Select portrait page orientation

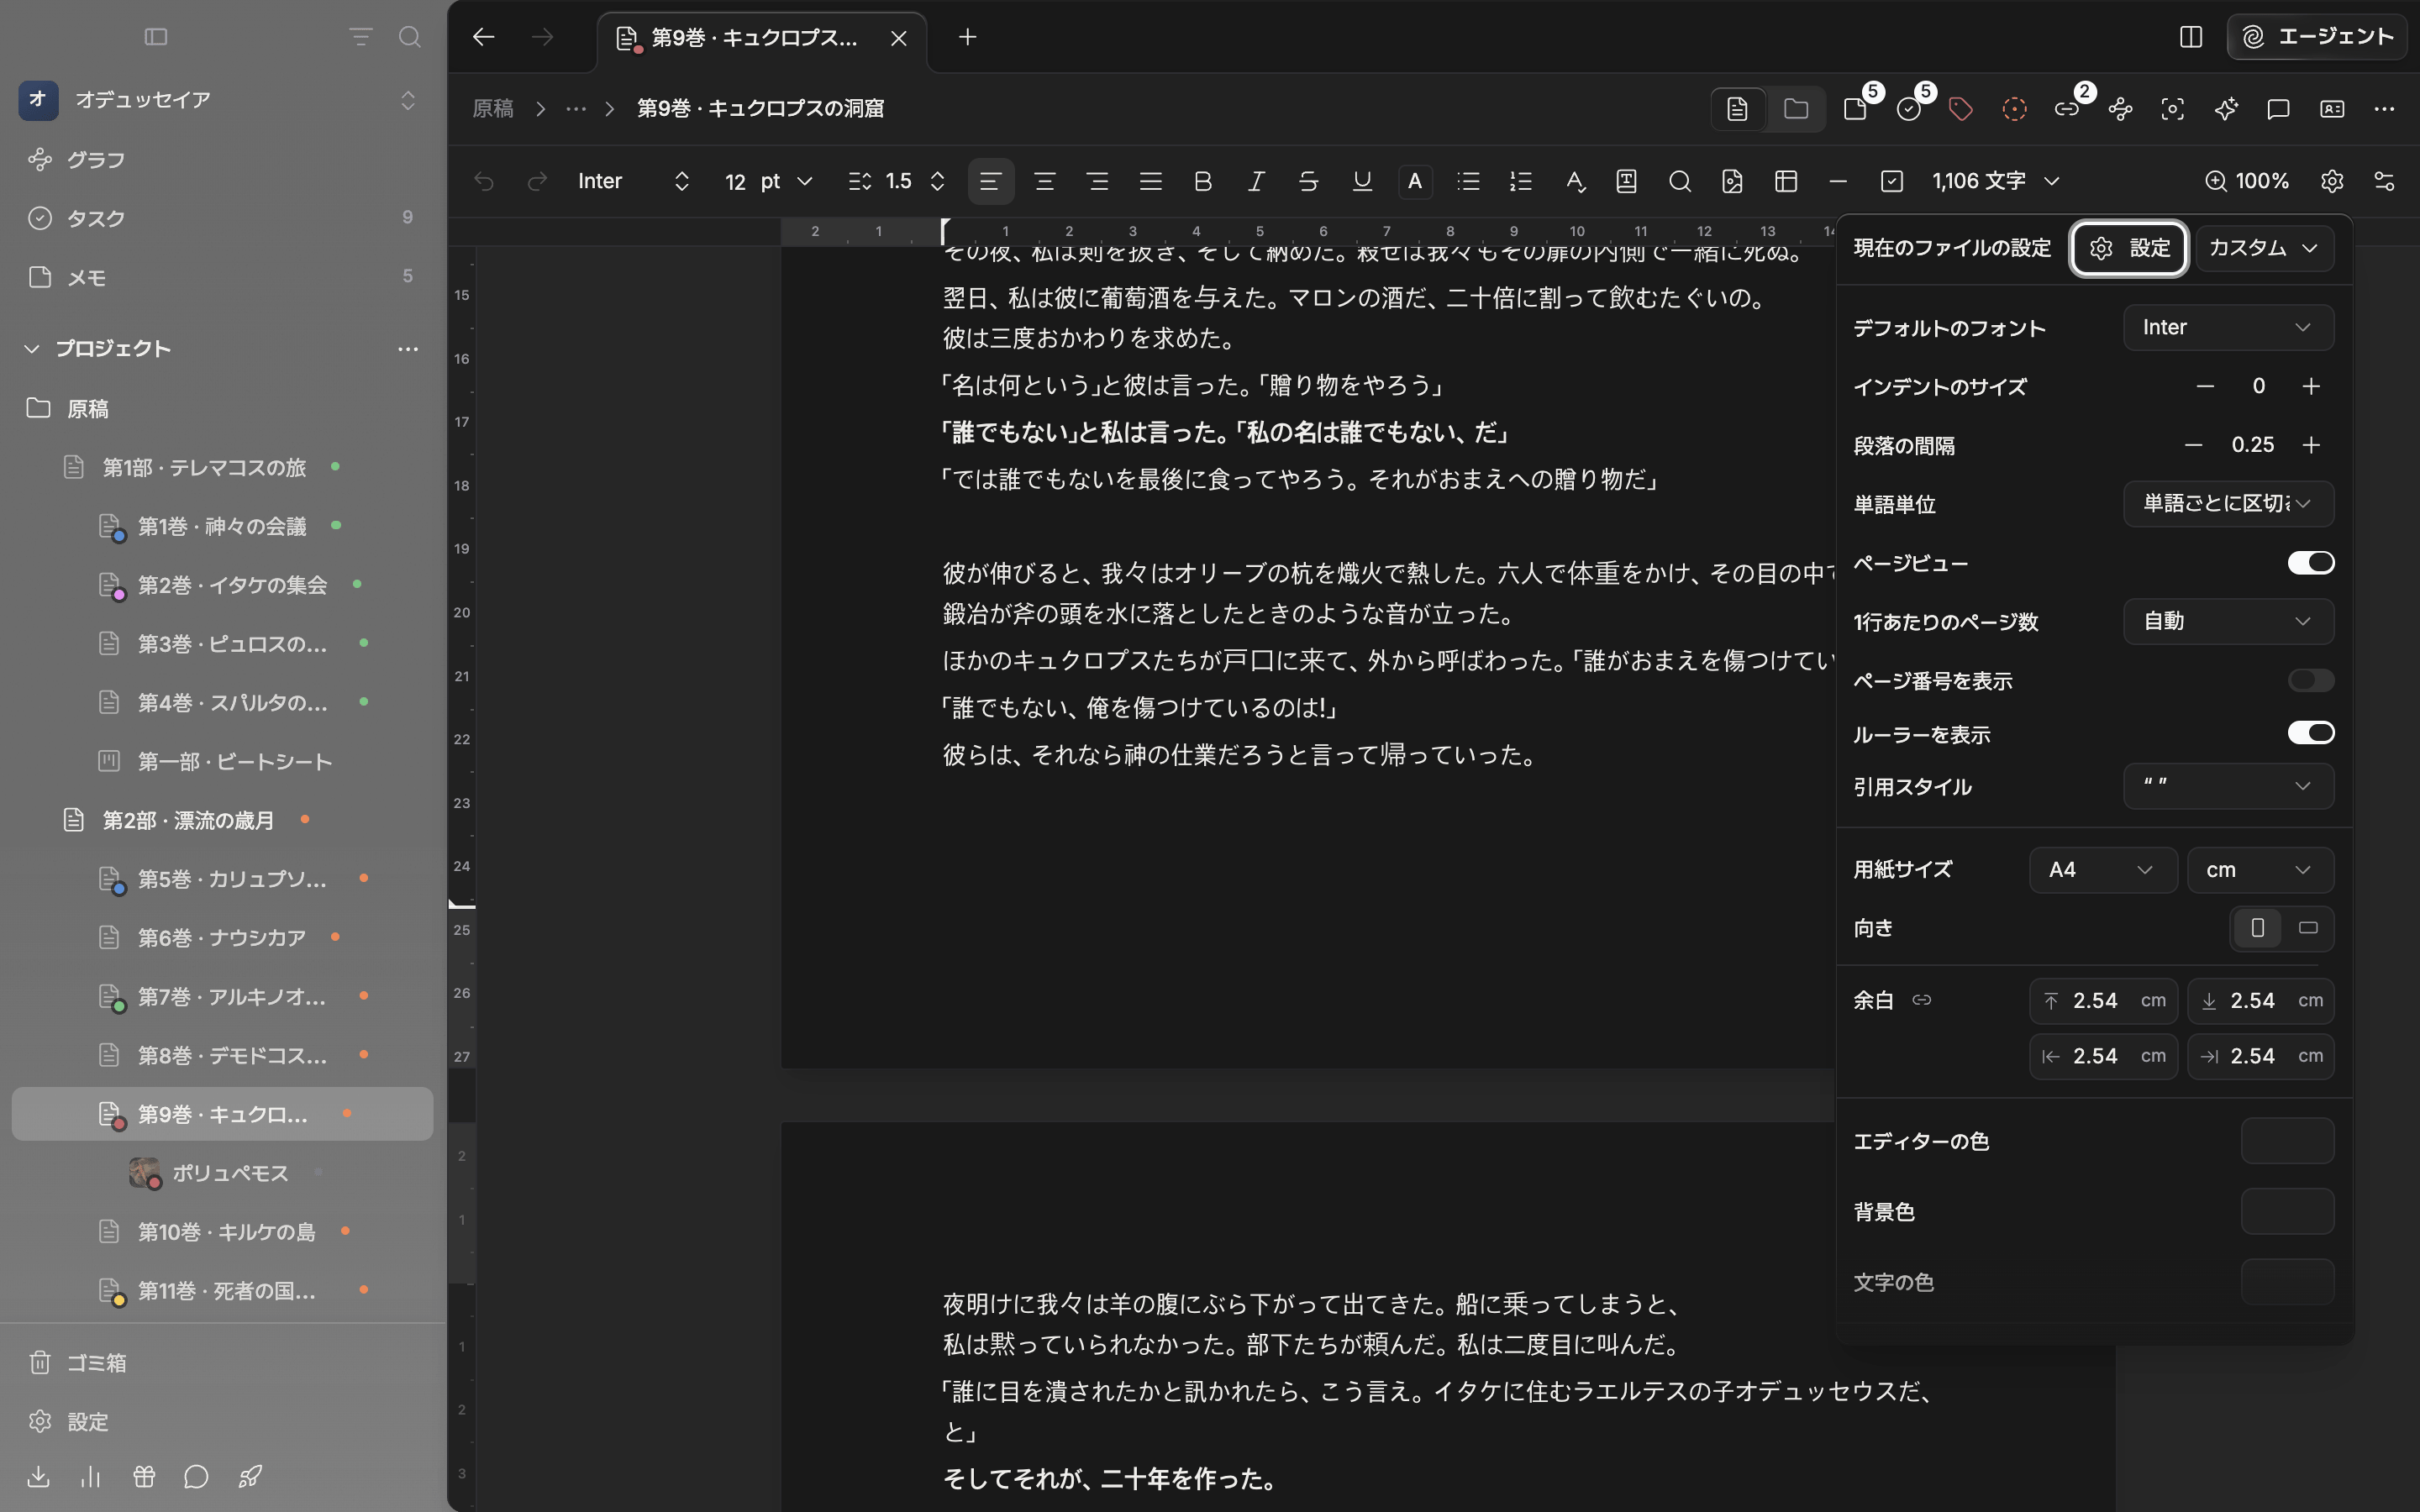tap(2257, 928)
